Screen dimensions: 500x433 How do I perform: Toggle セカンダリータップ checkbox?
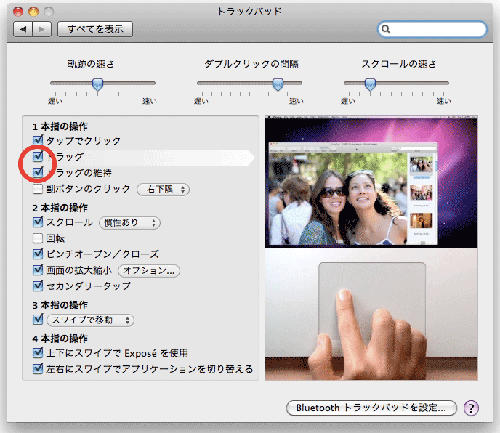tap(38, 286)
